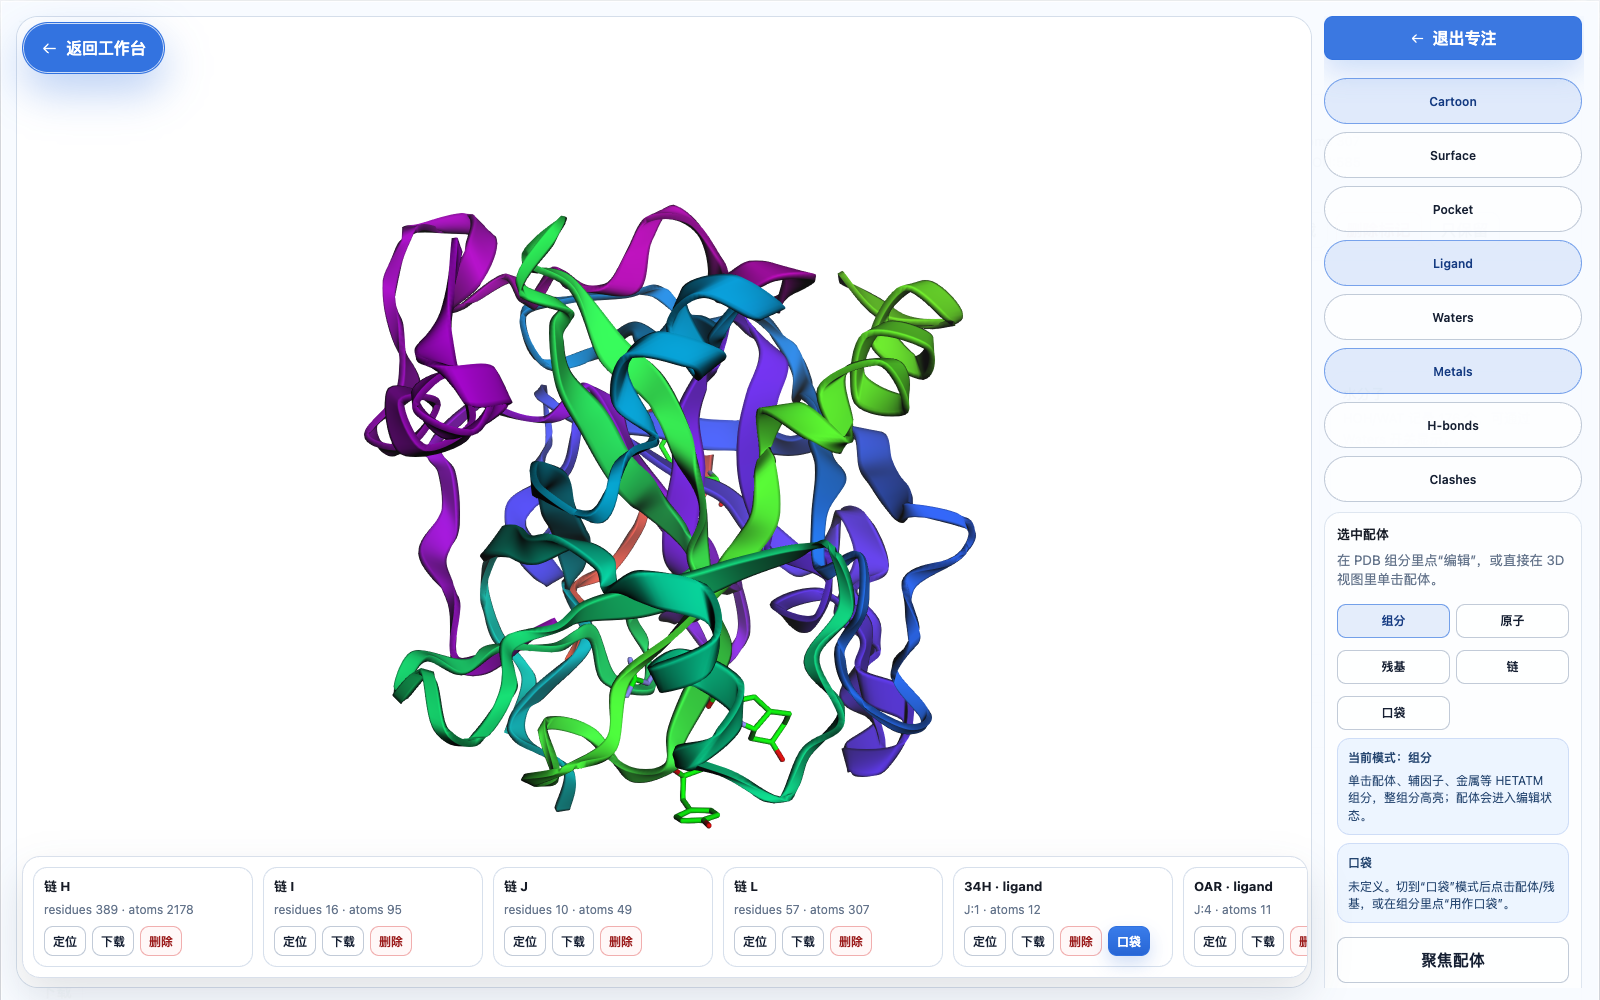
Task: Toggle Ligand display
Action: [1452, 263]
